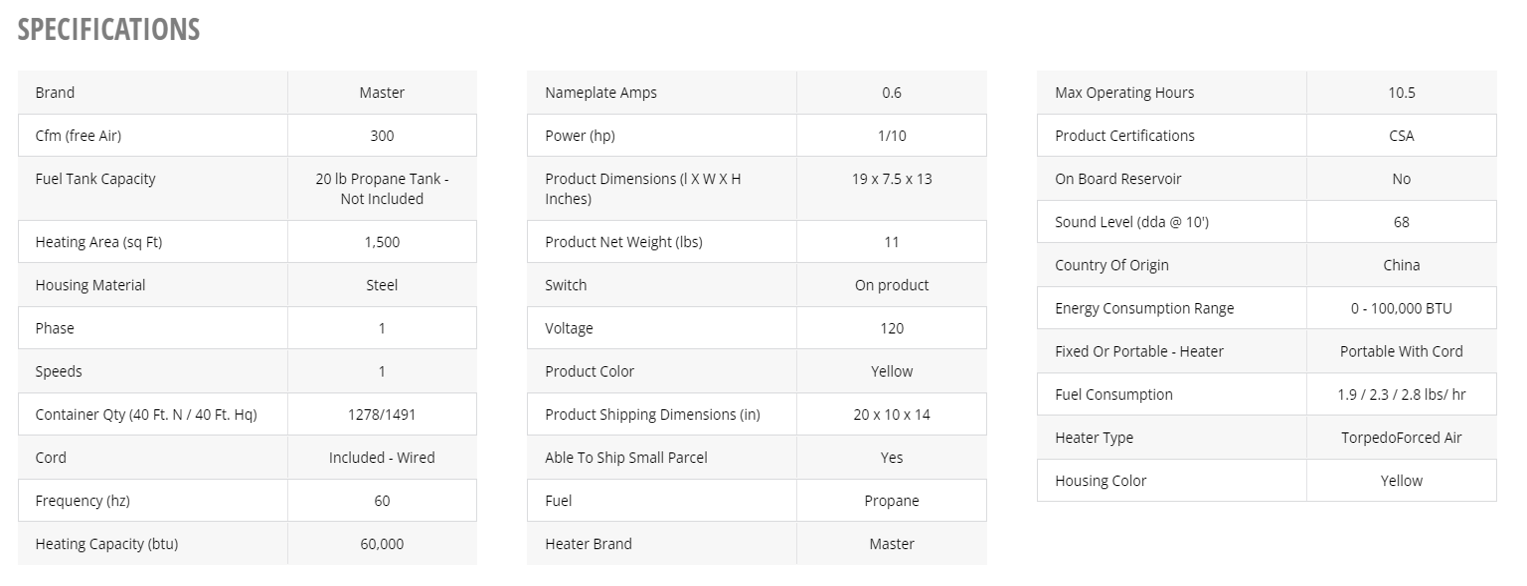Select the Able To Ship Small Parcel row

click(757, 457)
